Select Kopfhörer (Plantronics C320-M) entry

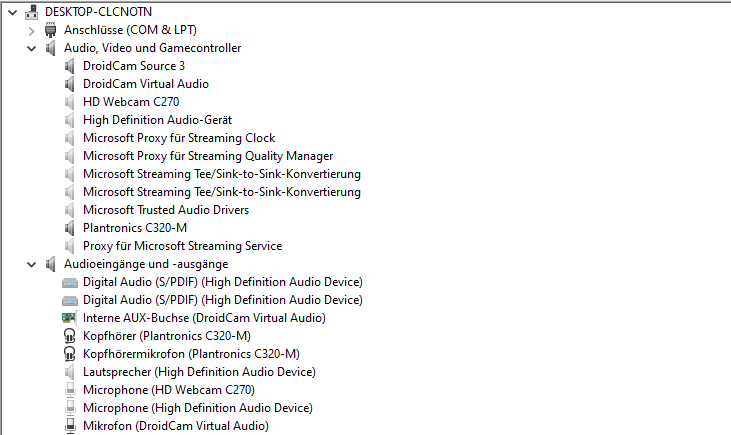[167, 336]
